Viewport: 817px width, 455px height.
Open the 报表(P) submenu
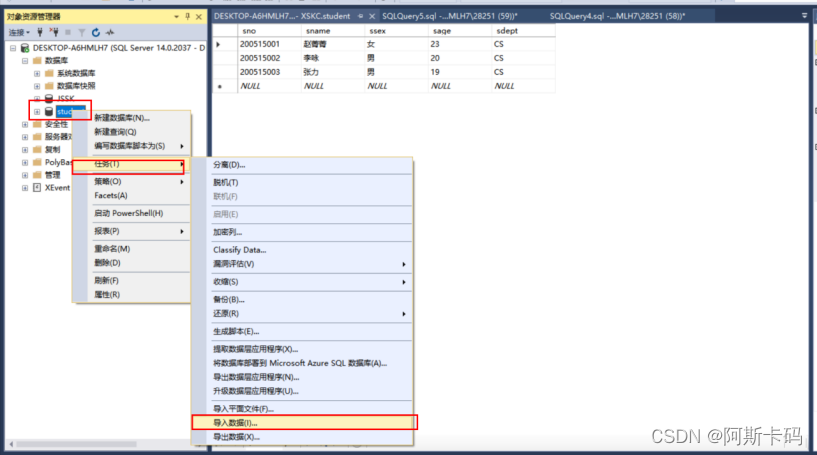(132, 231)
